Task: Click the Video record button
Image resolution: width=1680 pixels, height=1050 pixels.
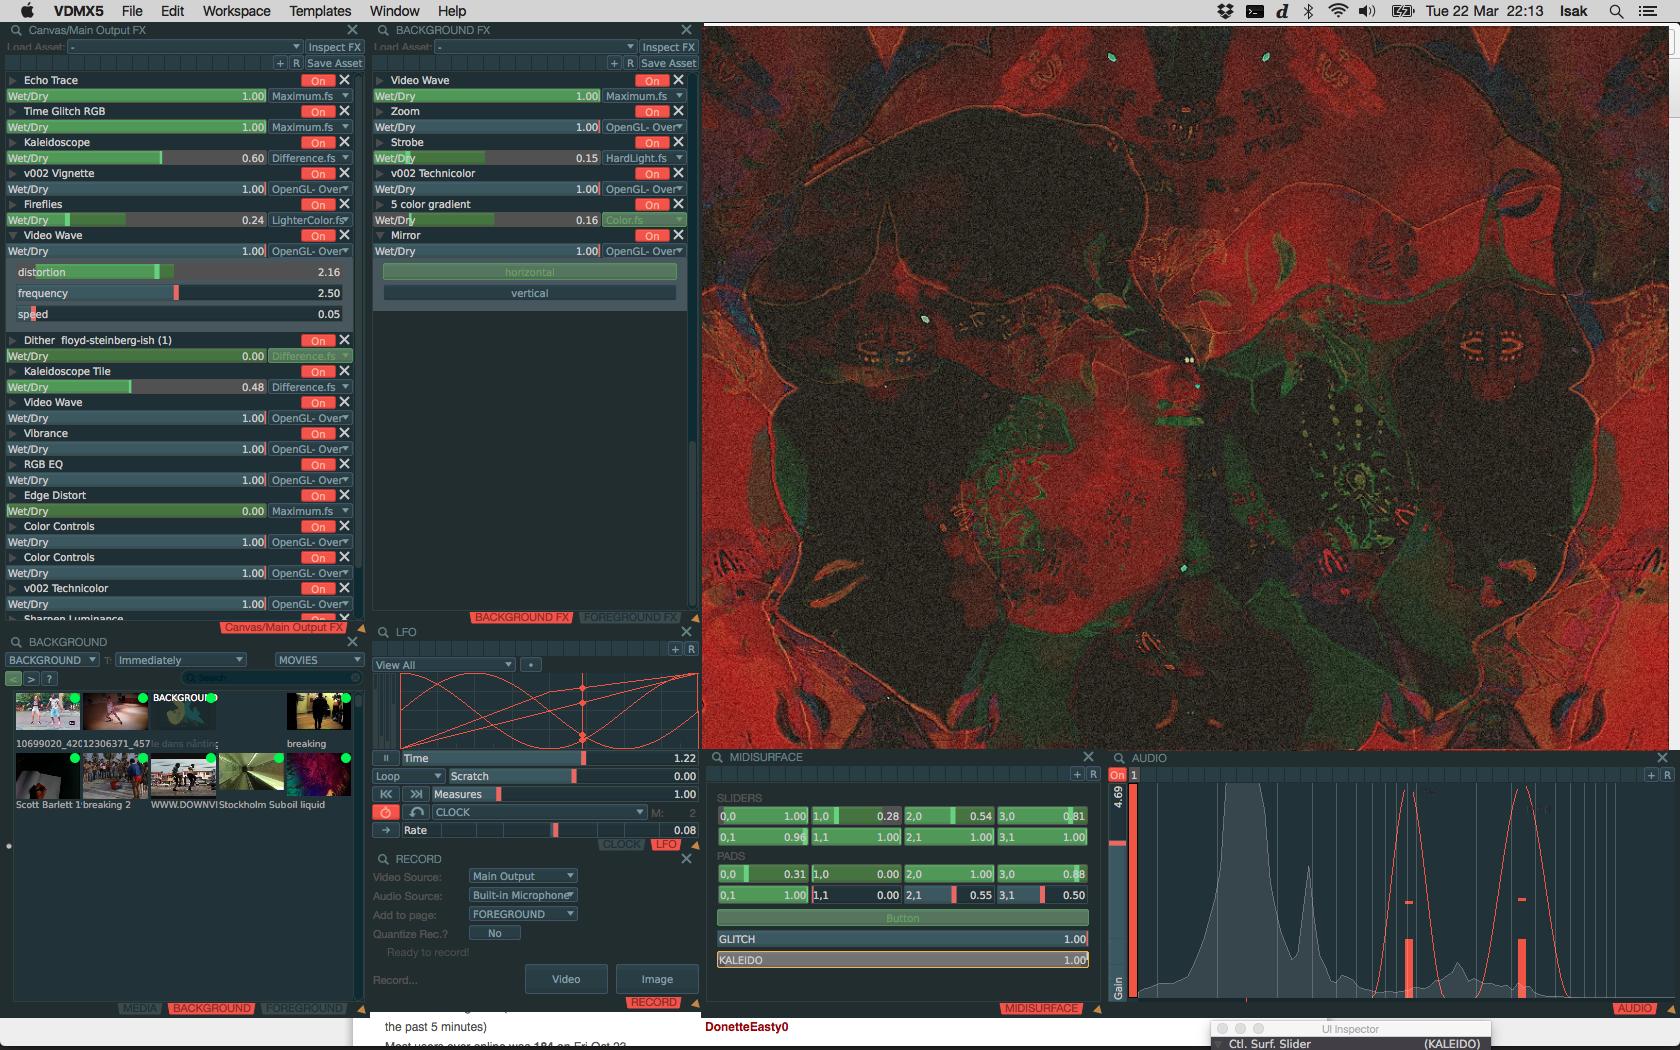Action: [566, 979]
